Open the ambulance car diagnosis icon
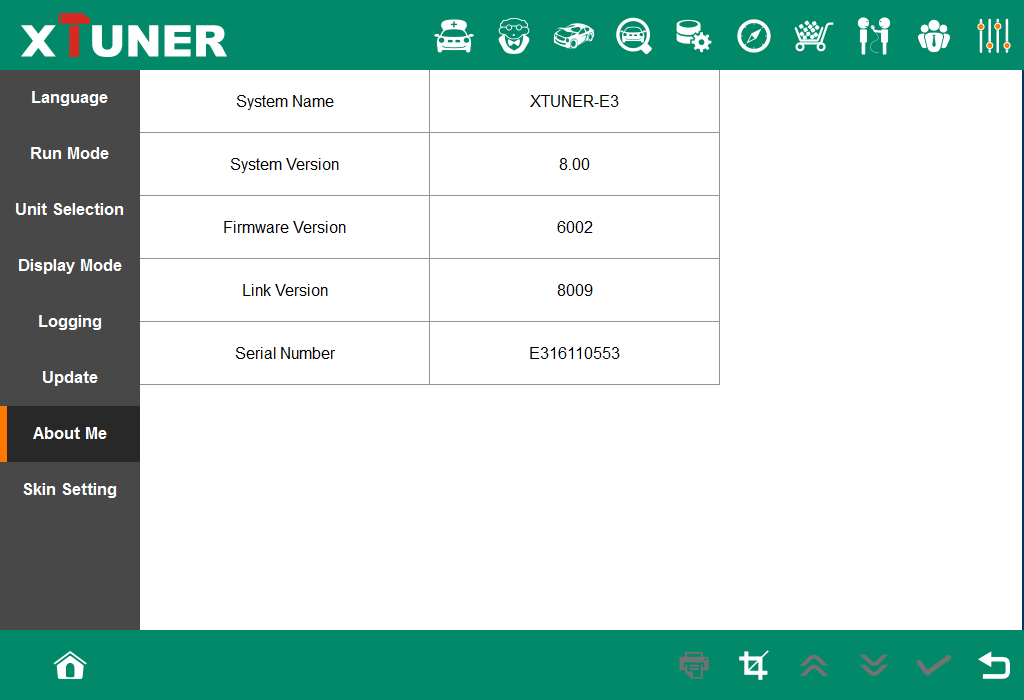This screenshot has width=1024, height=700. pos(454,36)
